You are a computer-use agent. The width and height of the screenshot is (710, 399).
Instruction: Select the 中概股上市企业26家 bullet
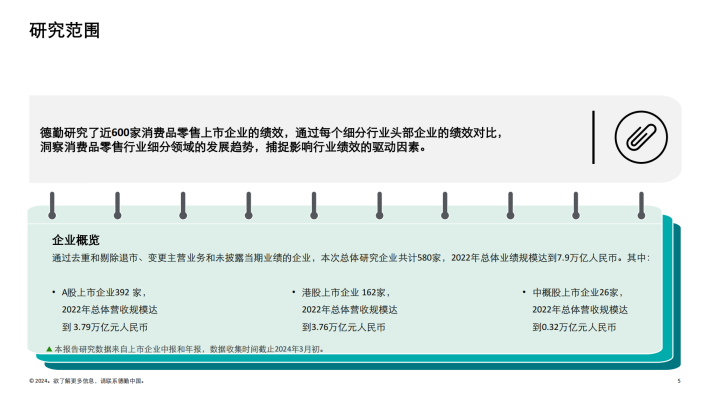[x=577, y=293]
